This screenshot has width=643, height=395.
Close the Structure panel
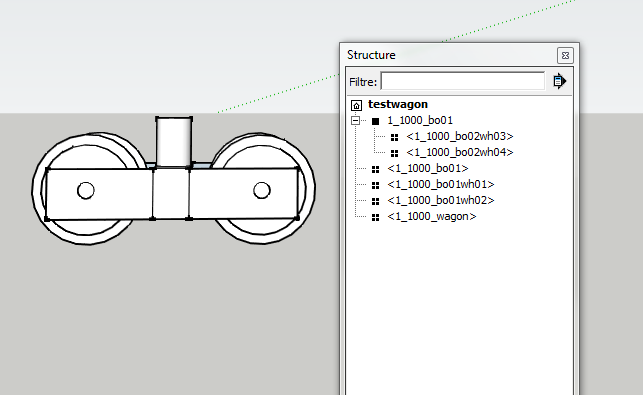click(x=565, y=55)
